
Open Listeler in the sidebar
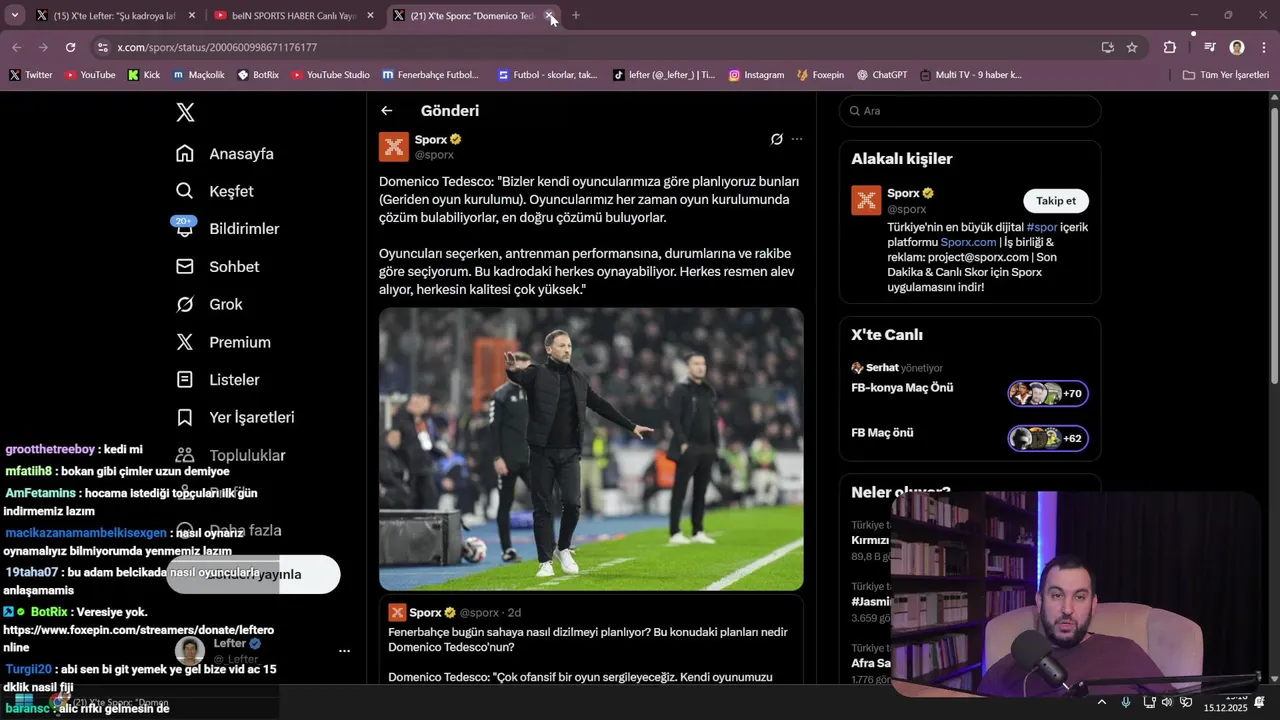217,380
